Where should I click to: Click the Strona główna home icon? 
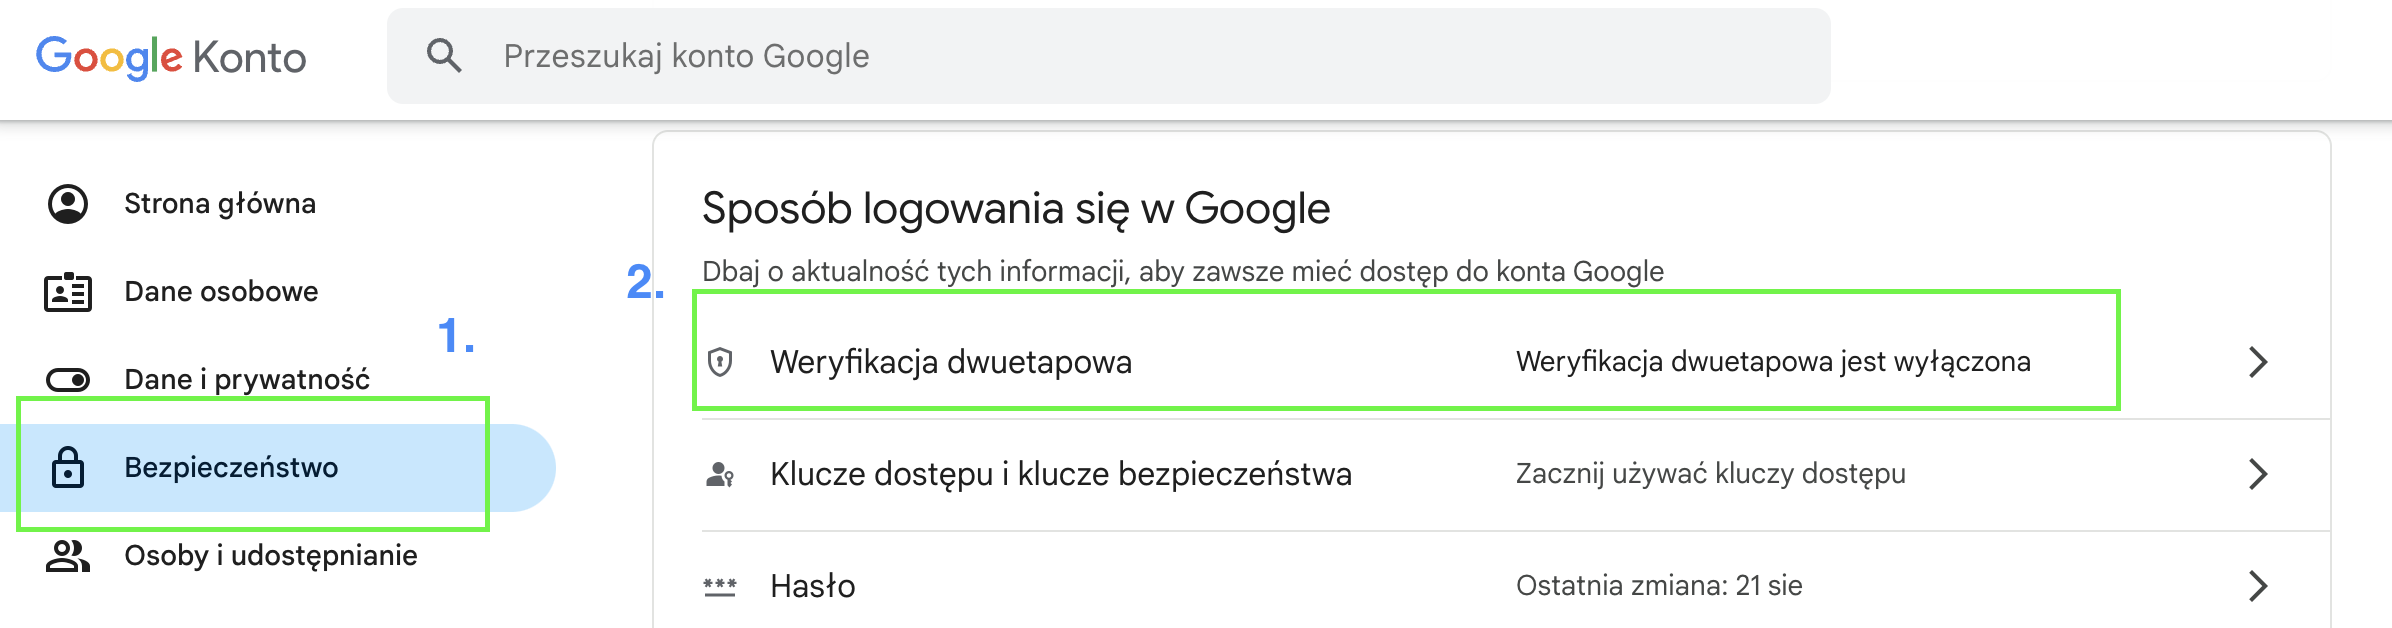pyautogui.click(x=66, y=204)
